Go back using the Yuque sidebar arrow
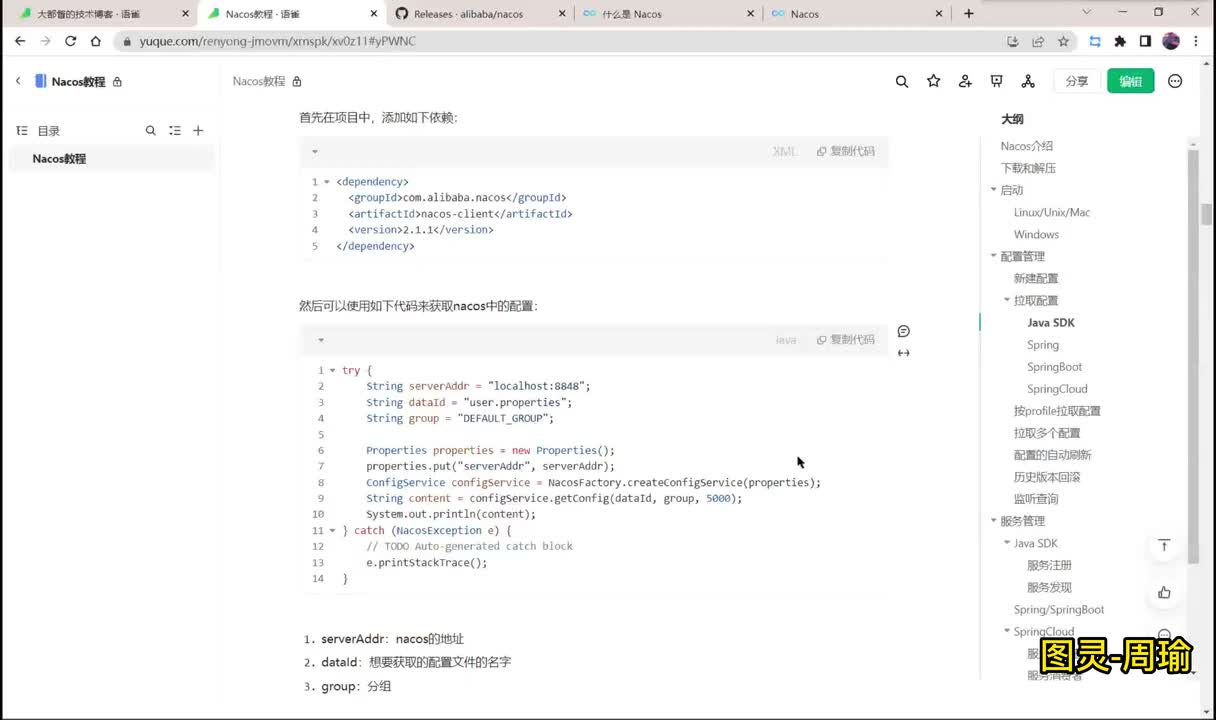The height and width of the screenshot is (720, 1216). click(18, 81)
